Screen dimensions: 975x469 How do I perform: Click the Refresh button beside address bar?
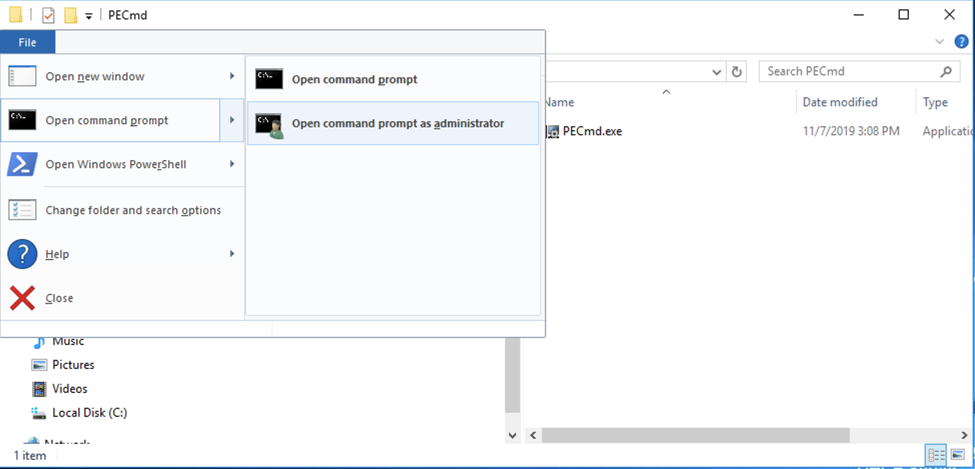[x=737, y=72]
